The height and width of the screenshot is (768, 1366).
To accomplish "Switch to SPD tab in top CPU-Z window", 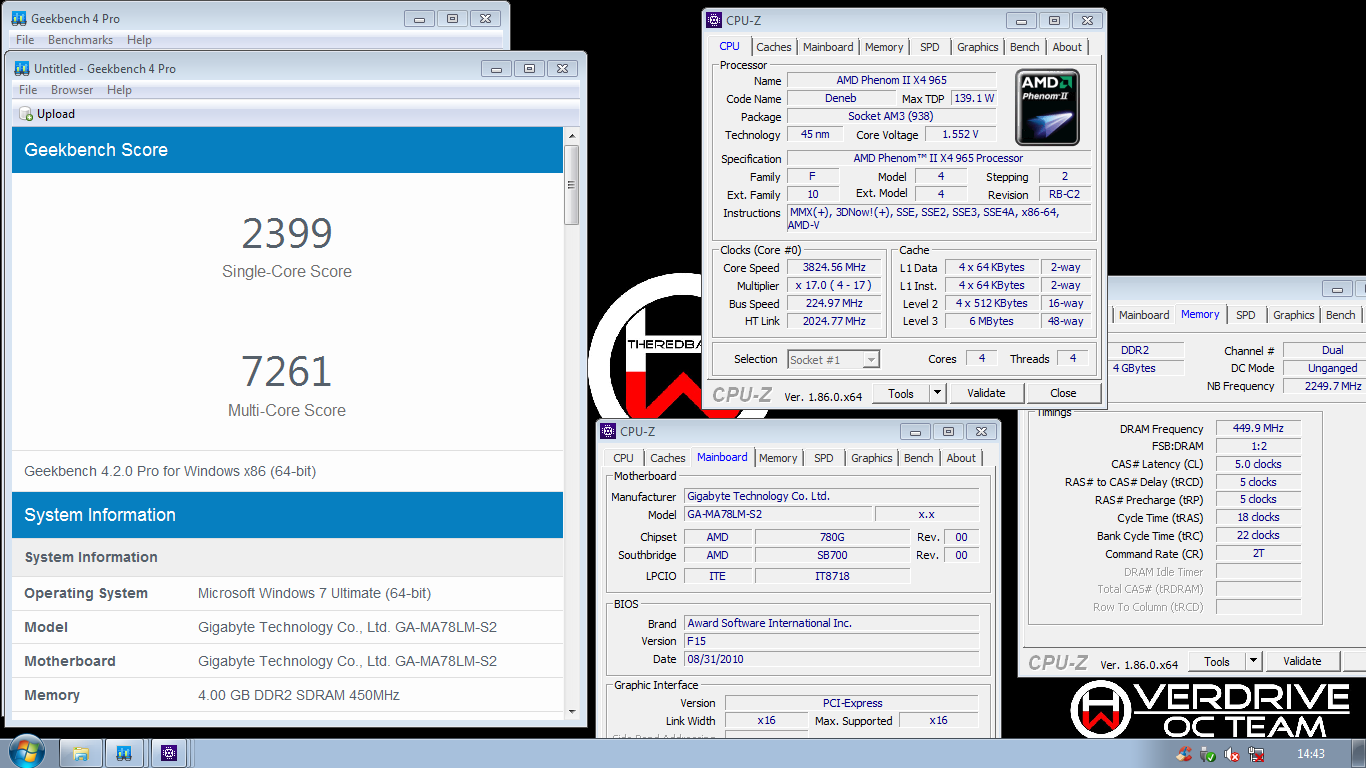I will point(930,47).
